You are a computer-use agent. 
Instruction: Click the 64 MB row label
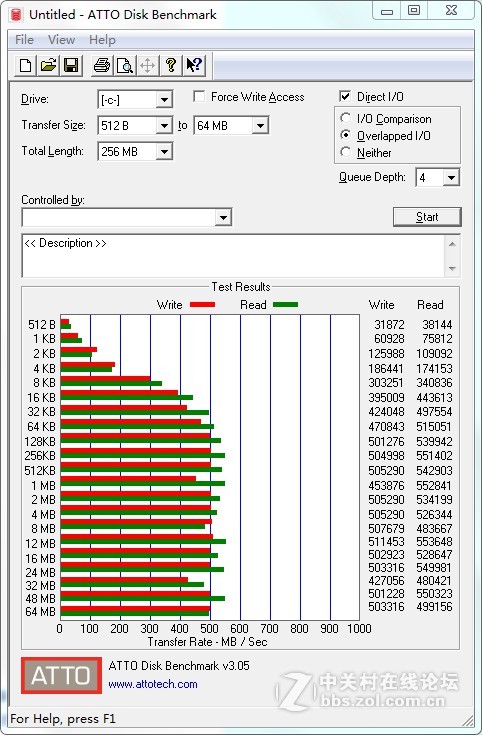click(40, 612)
